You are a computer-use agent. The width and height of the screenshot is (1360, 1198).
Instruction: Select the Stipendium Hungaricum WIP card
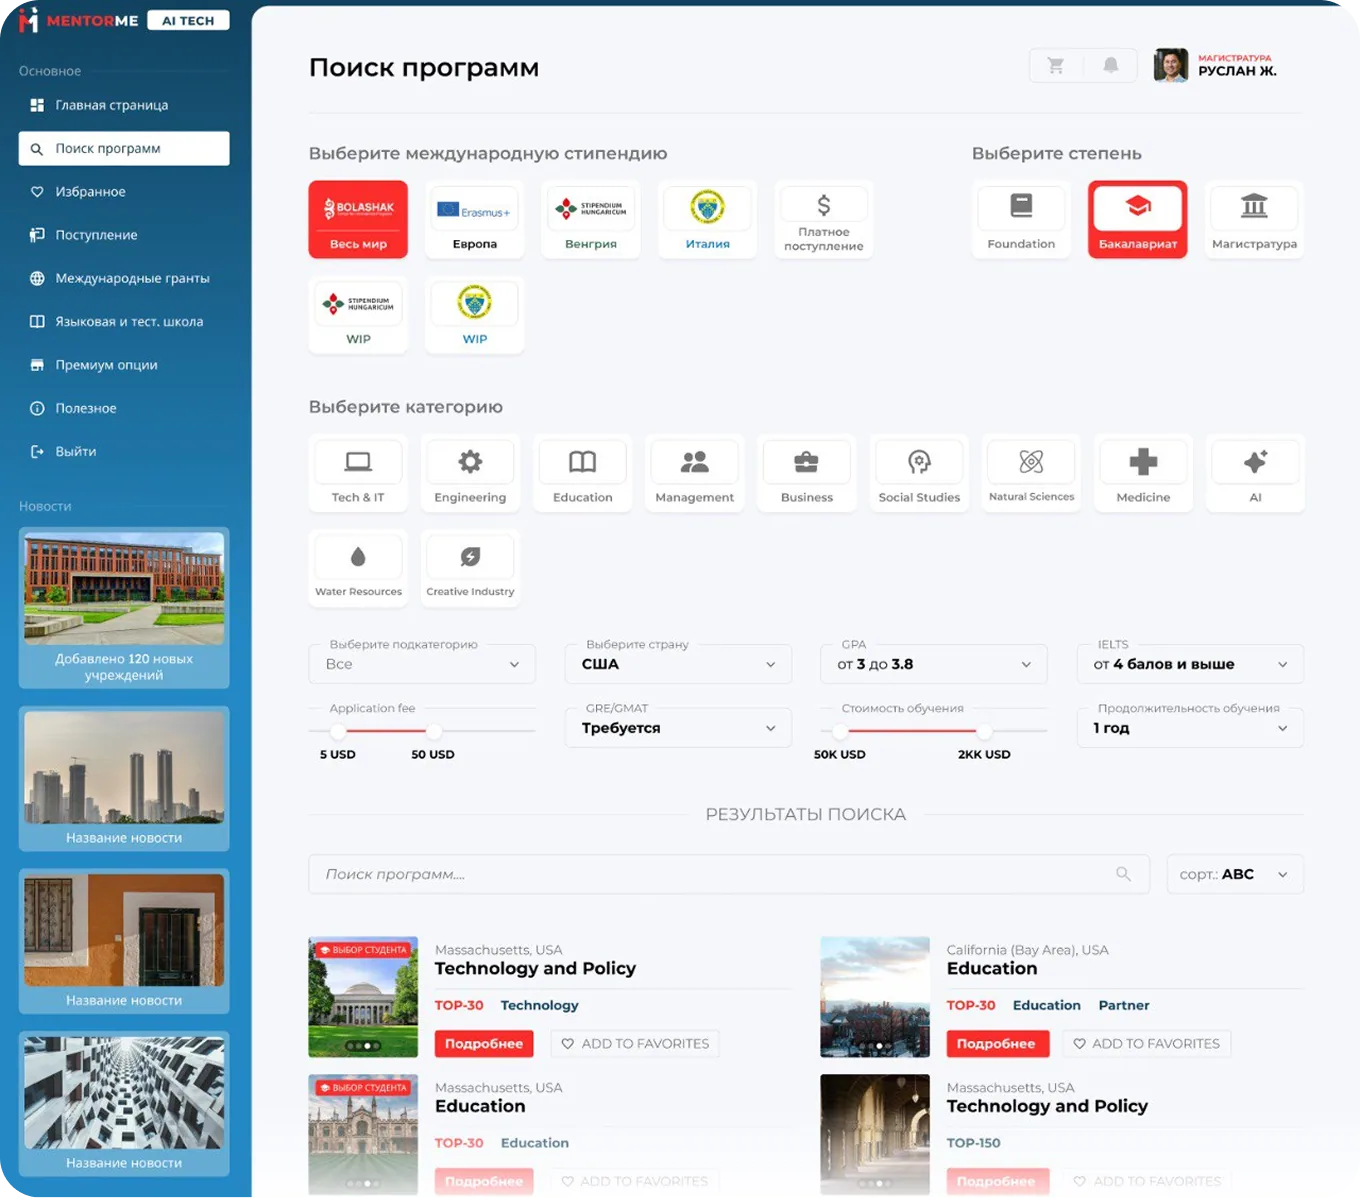coord(358,314)
